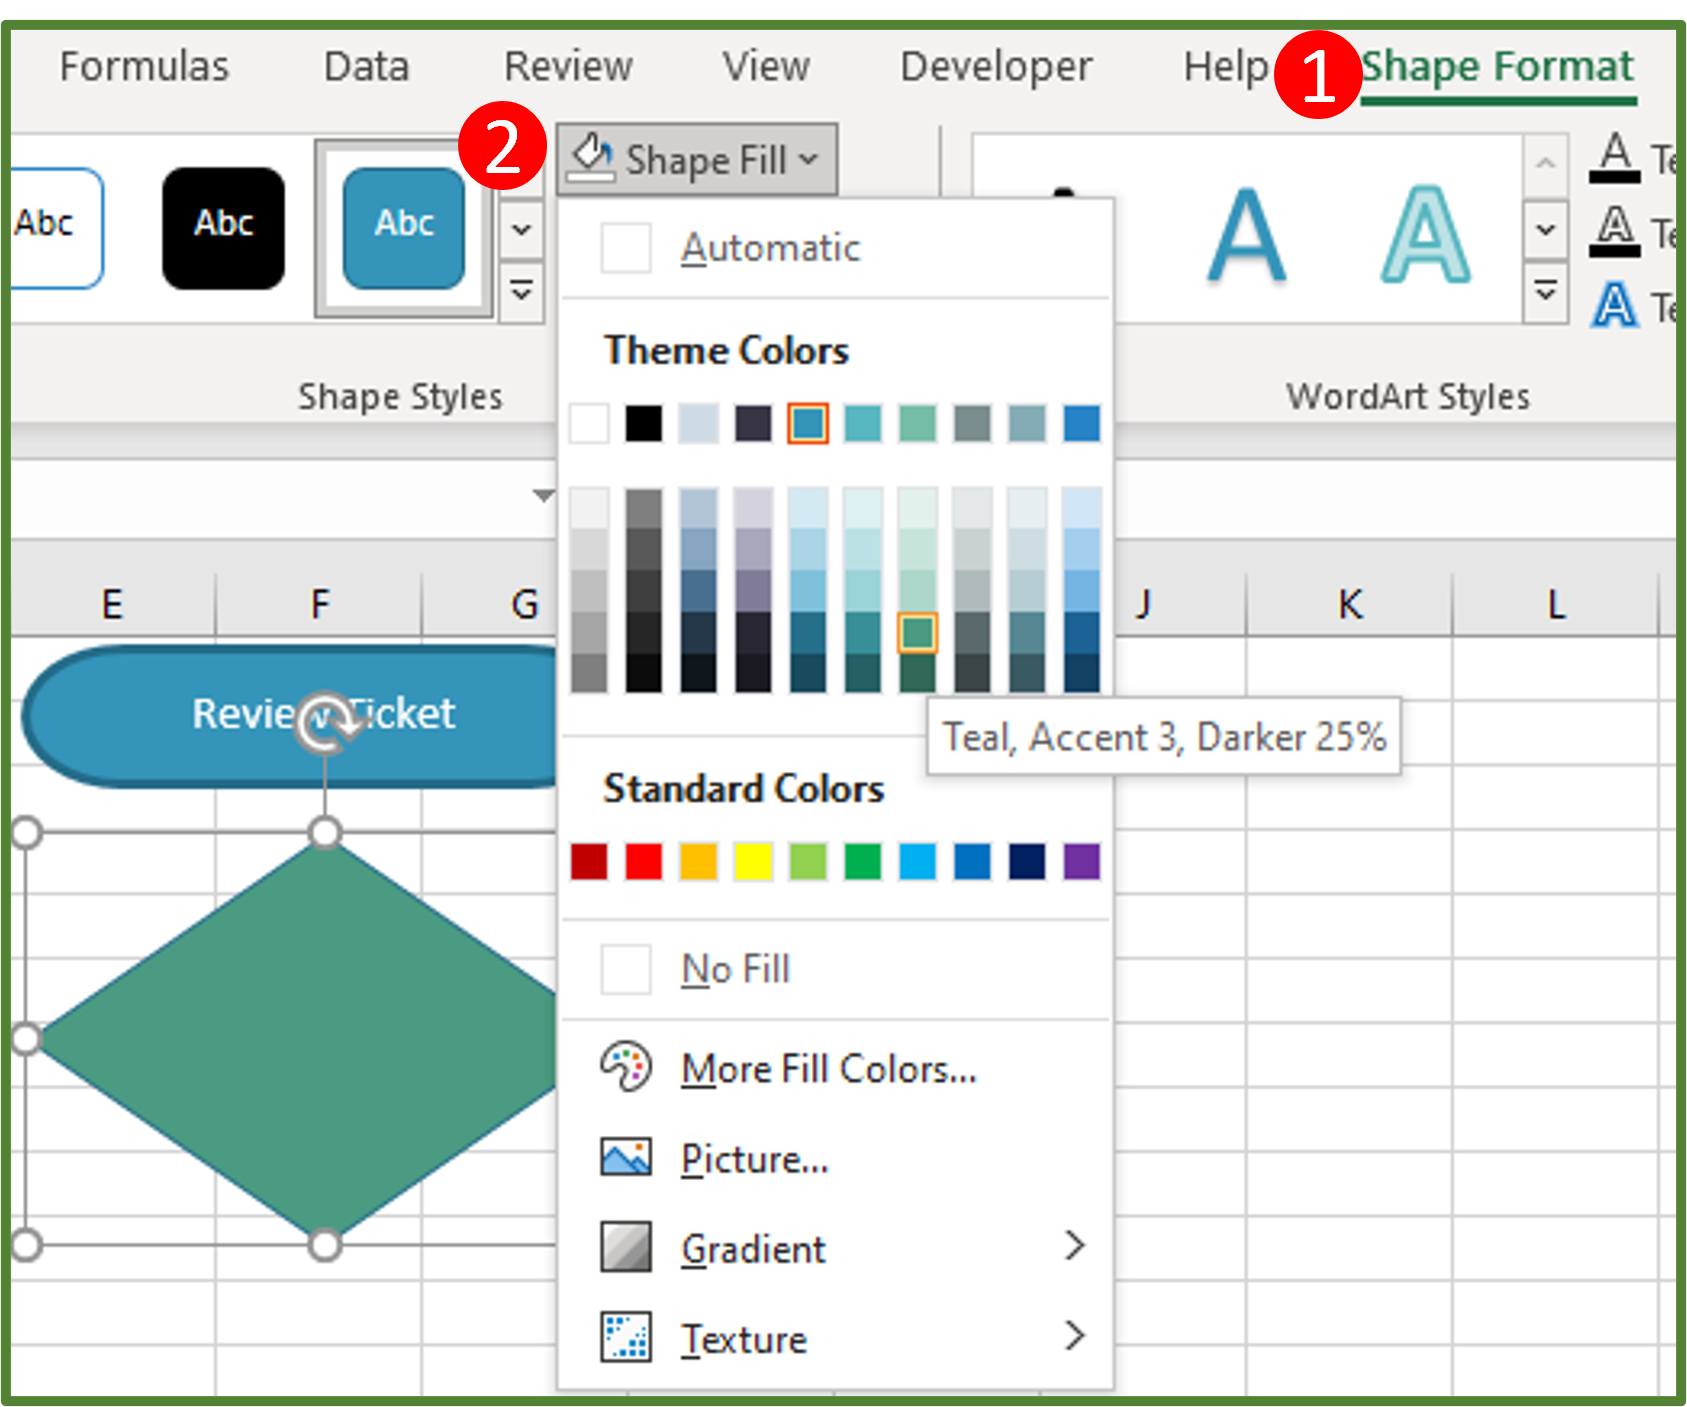Choose the blue Abc shape style preset
This screenshot has height=1407, width=1687.
point(402,223)
